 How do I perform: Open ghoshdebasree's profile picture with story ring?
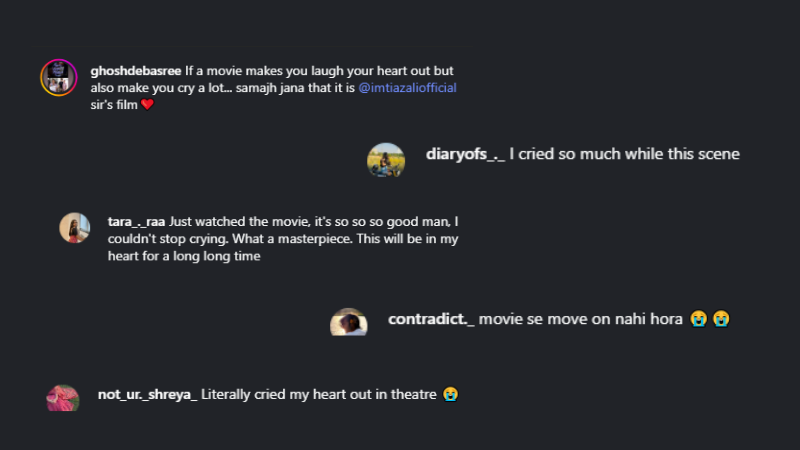[59, 78]
